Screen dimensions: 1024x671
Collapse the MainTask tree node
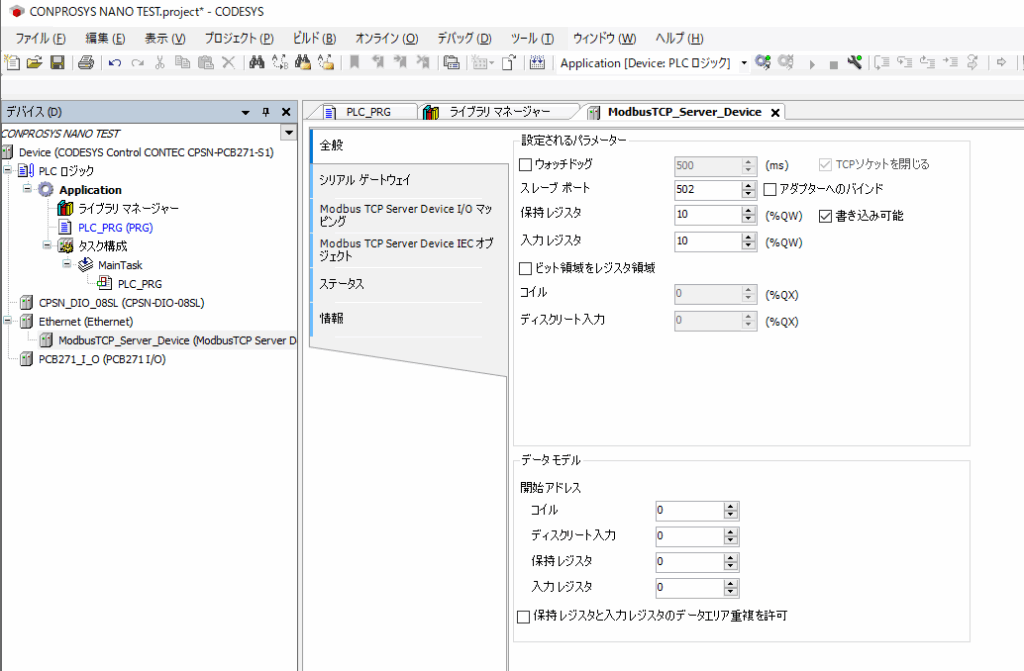tap(67, 264)
